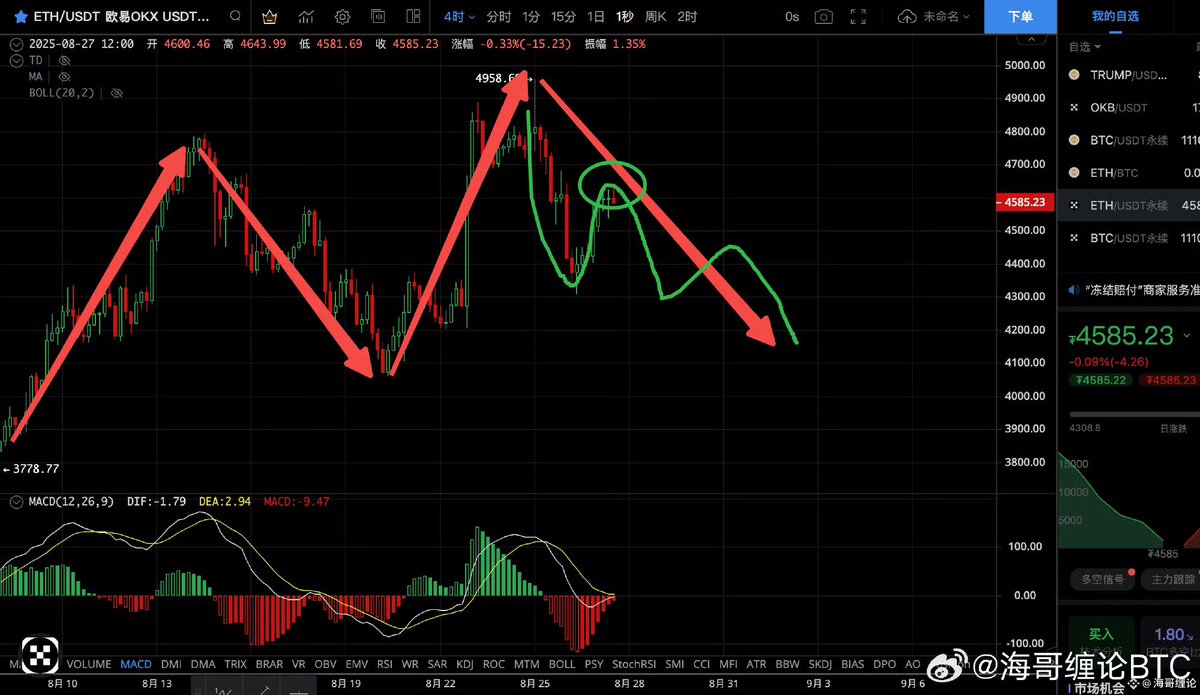Select the KDJ indicator tab
This screenshot has width=1200, height=695.
click(x=465, y=664)
